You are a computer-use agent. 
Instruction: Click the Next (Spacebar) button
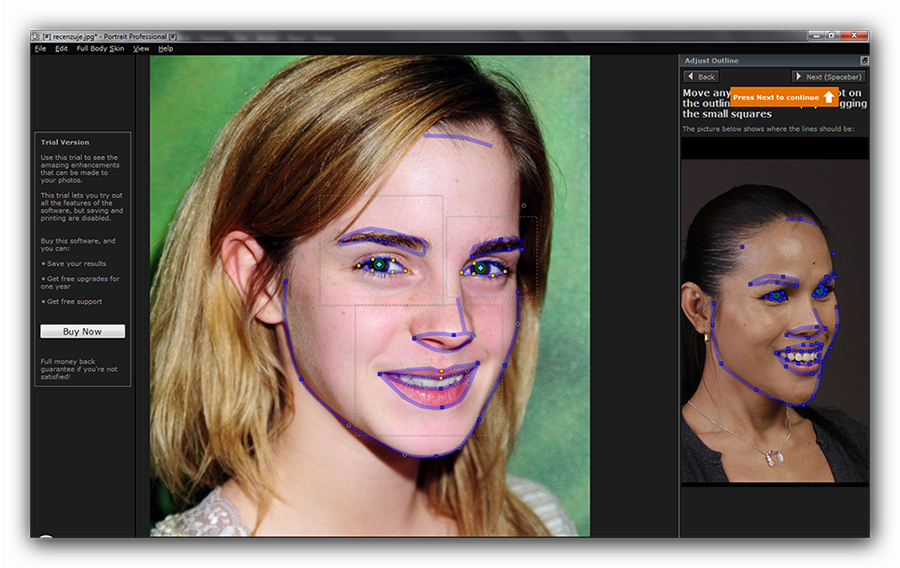(828, 76)
